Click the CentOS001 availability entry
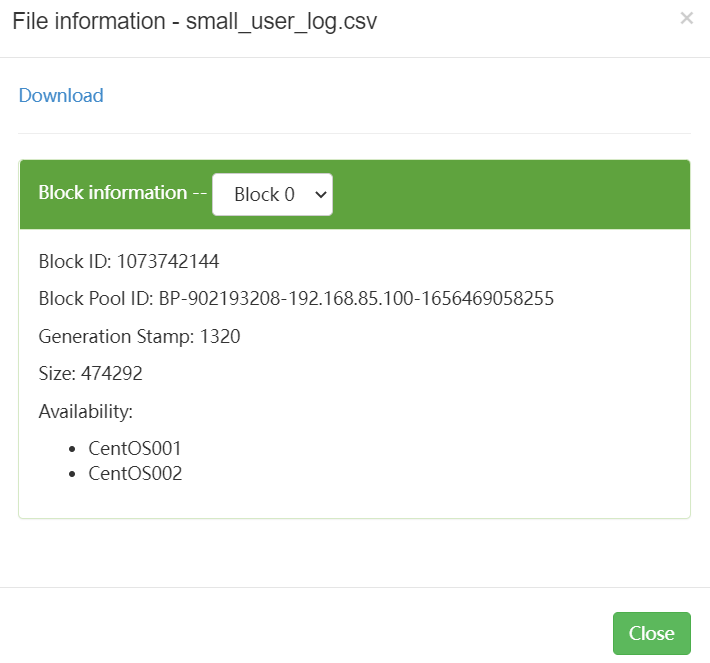This screenshot has width=710, height=663. pos(135,449)
